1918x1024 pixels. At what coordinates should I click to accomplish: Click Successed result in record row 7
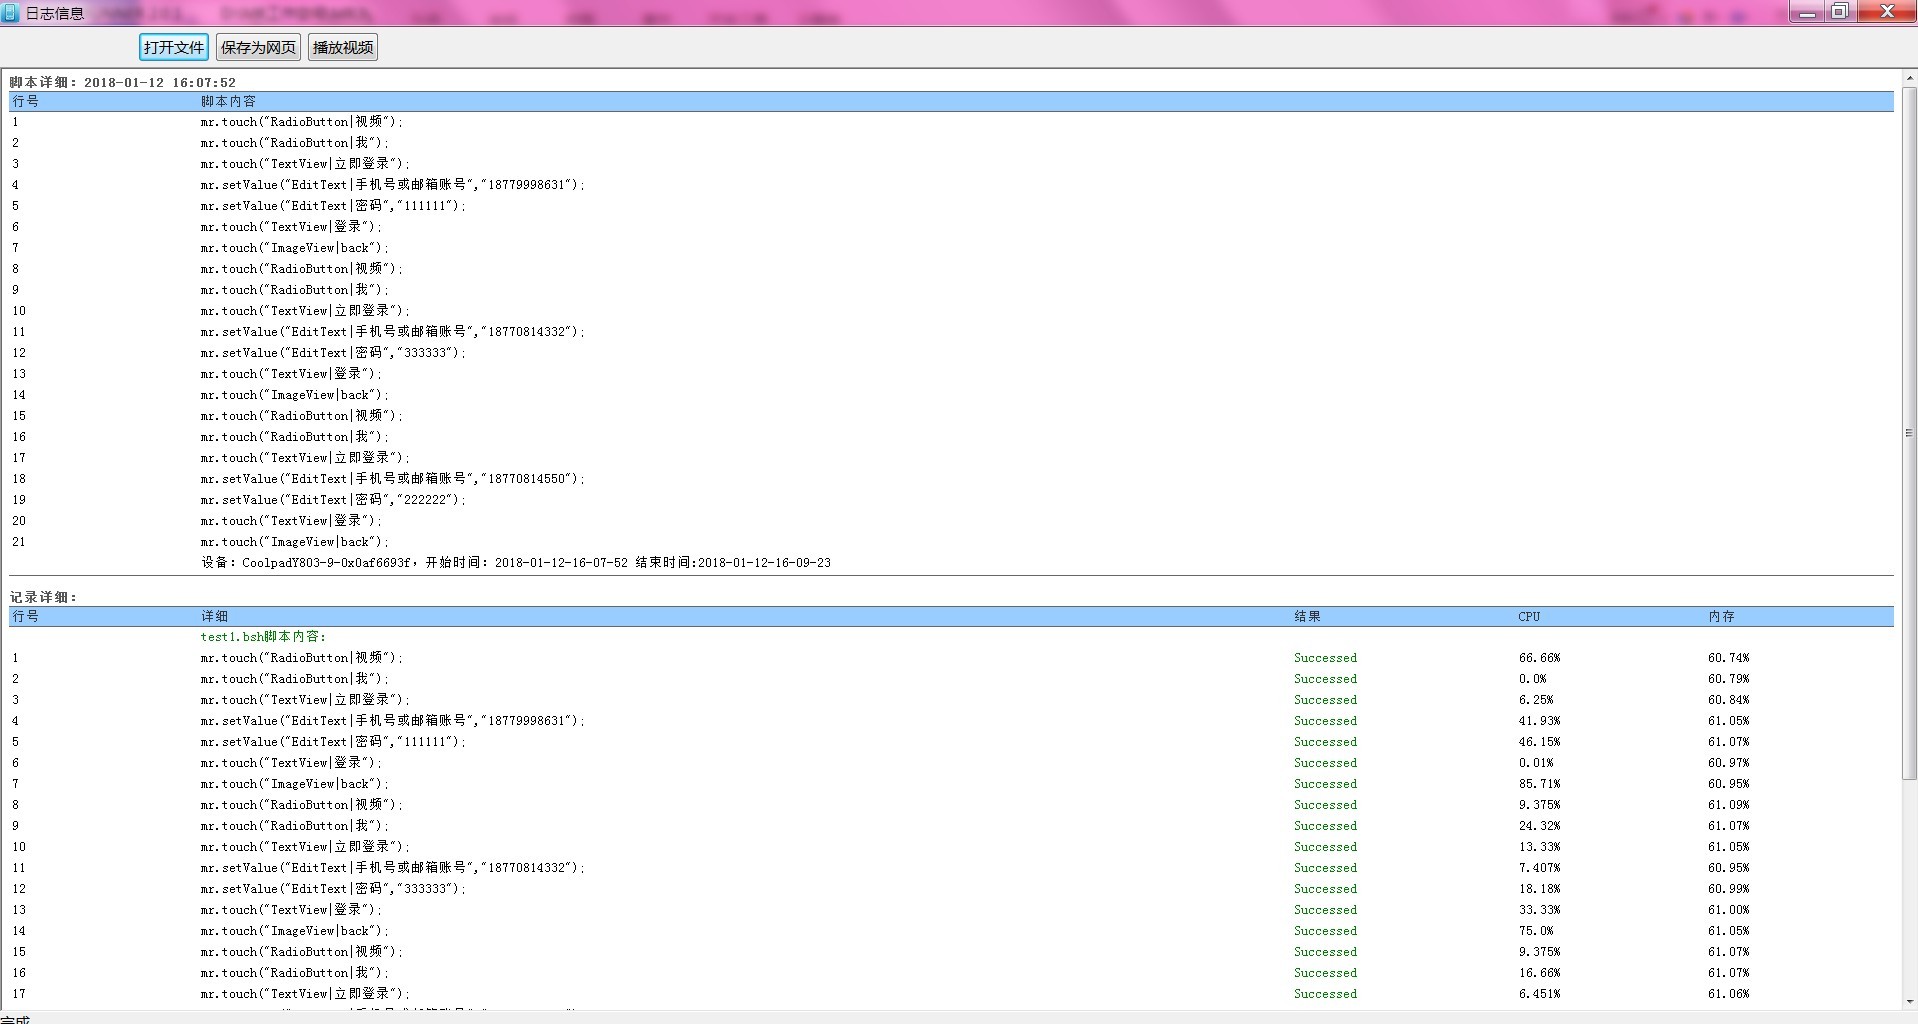click(1325, 784)
